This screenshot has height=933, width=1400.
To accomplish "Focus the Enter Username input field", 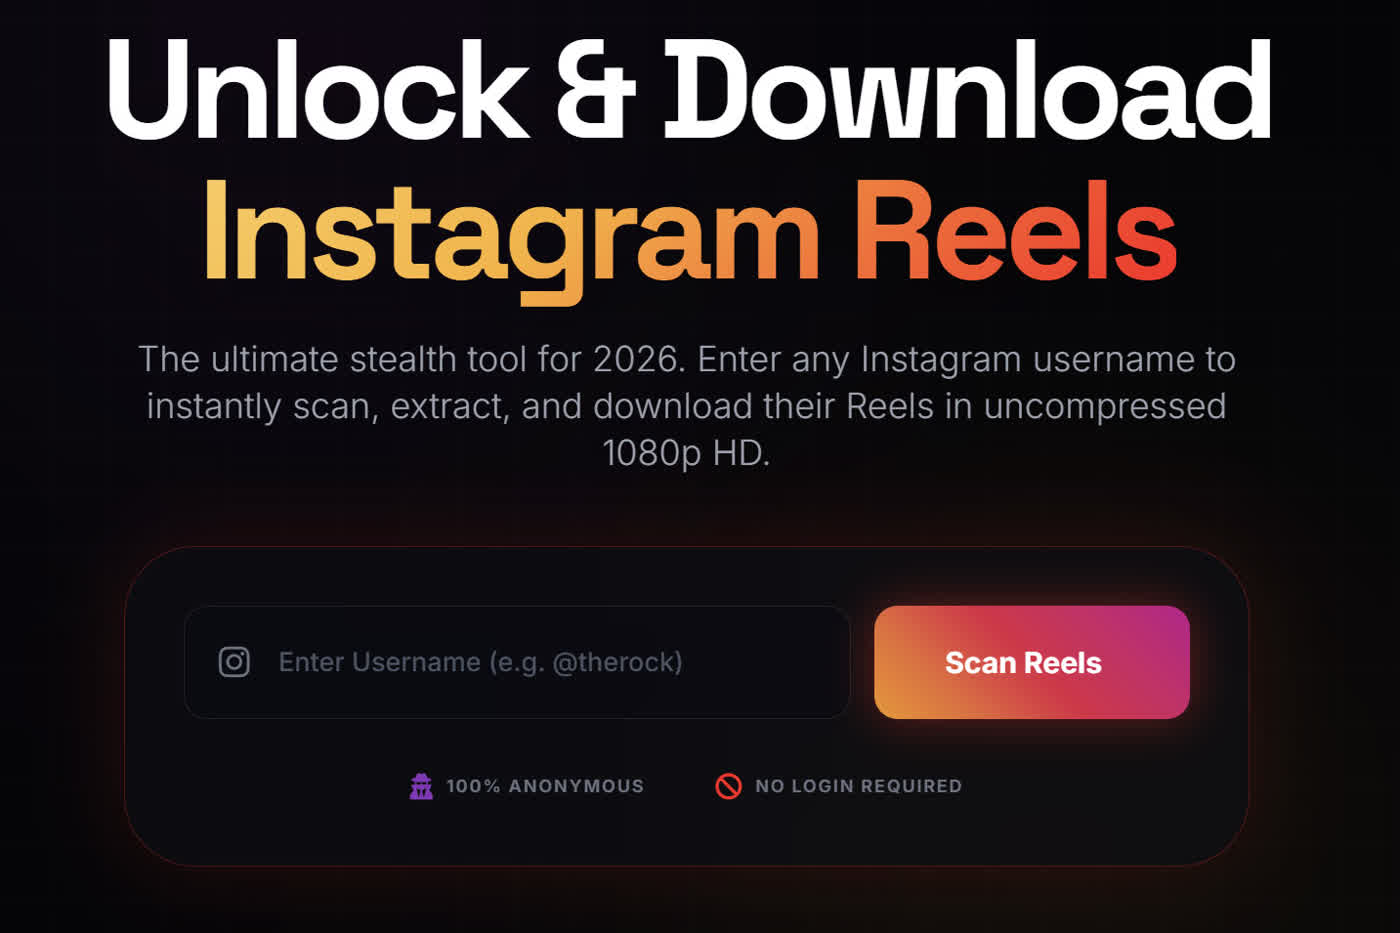I will tap(517, 662).
